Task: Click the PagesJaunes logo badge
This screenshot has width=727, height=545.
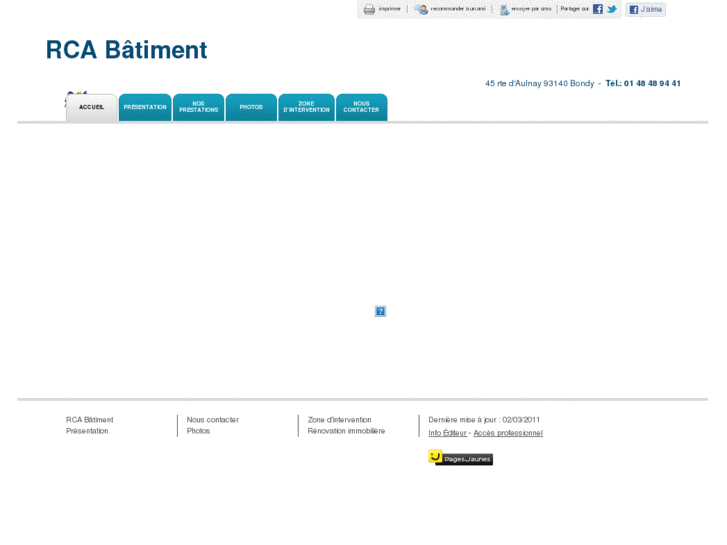Action: pyautogui.click(x=460, y=458)
